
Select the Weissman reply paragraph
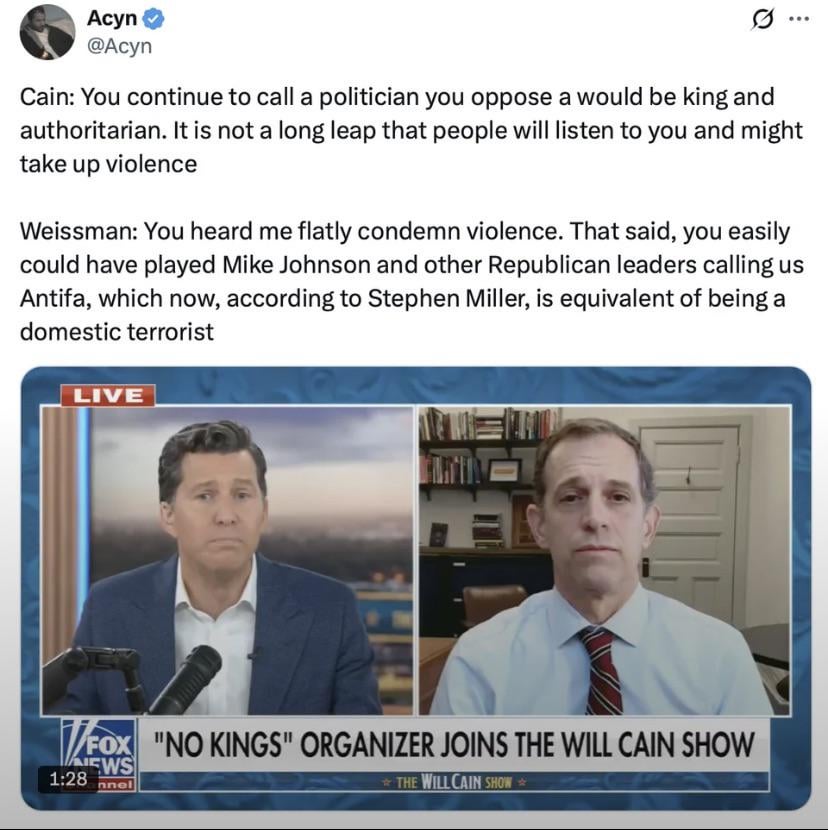point(412,281)
